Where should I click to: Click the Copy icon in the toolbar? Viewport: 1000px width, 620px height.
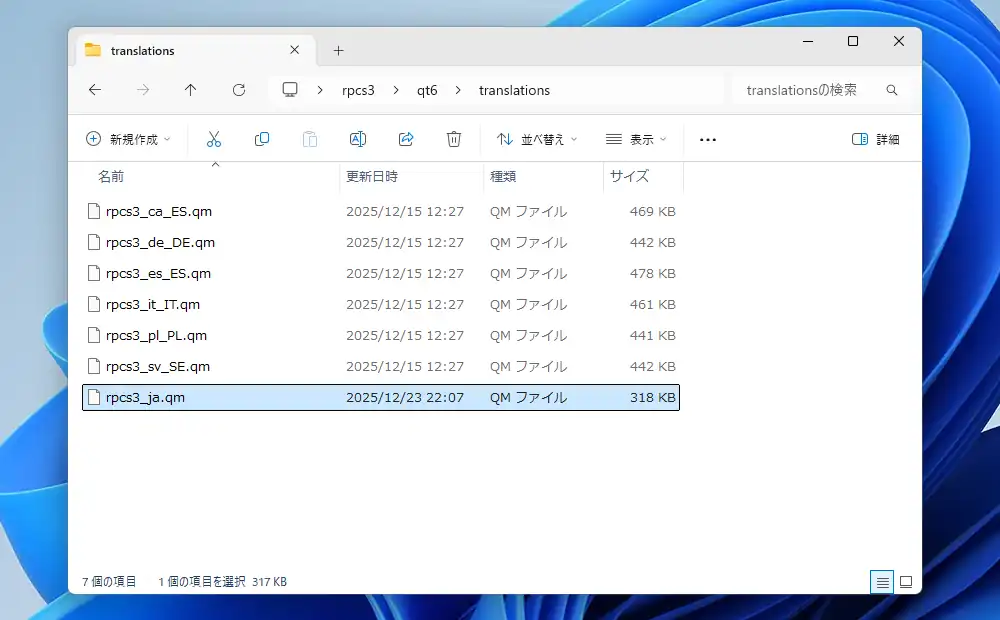click(x=261, y=139)
